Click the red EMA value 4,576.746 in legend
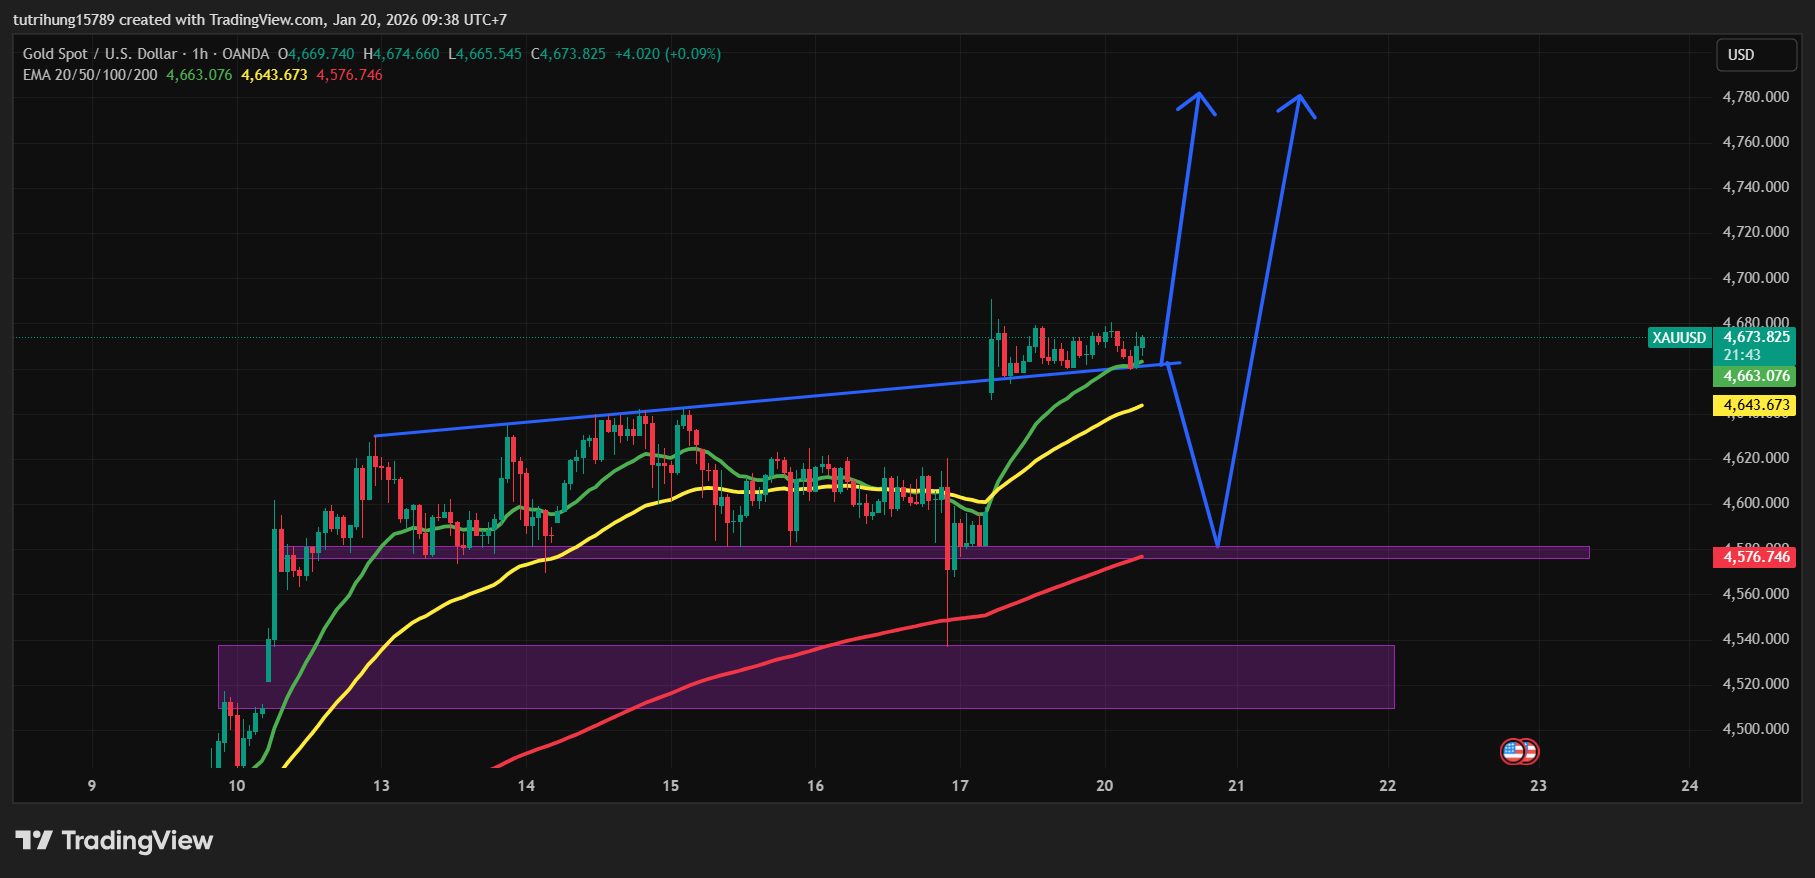The height and width of the screenshot is (878, 1815). pyautogui.click(x=349, y=75)
